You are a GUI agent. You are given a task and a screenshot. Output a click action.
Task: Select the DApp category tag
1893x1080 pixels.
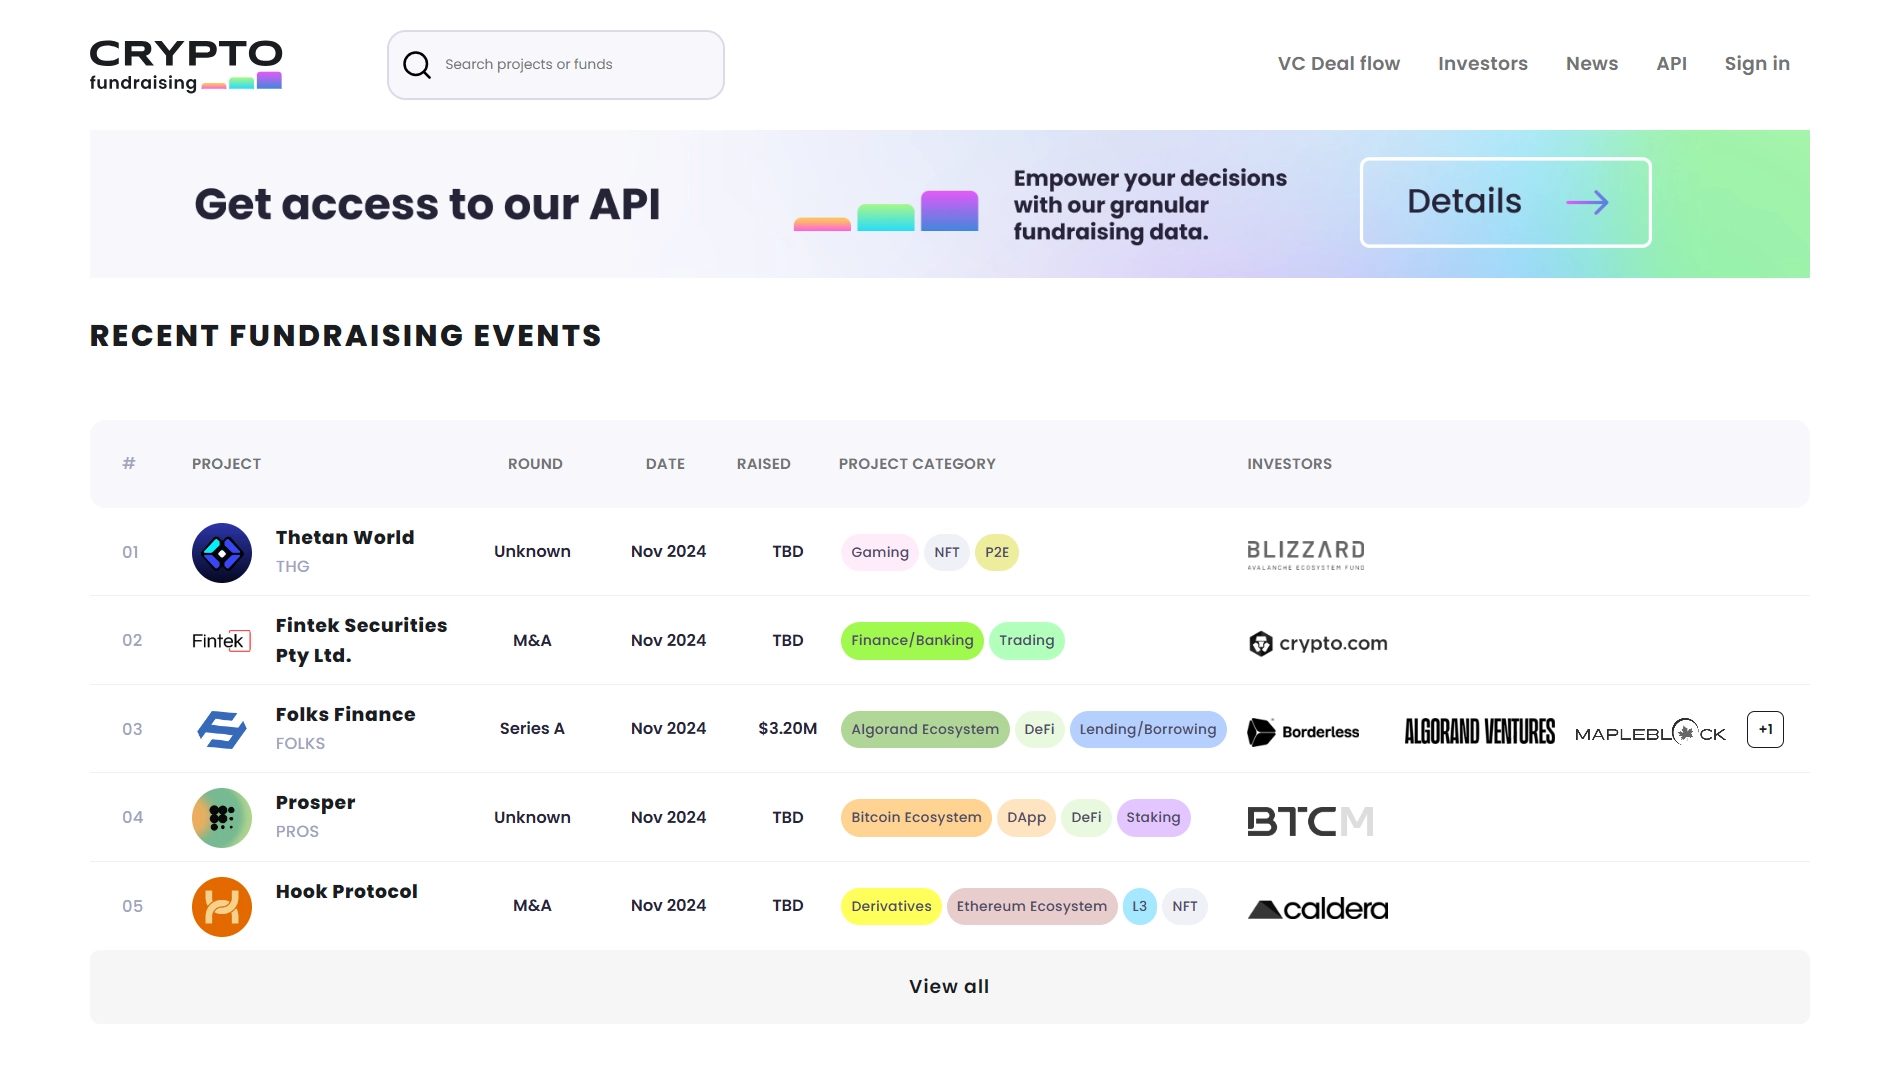1026,818
